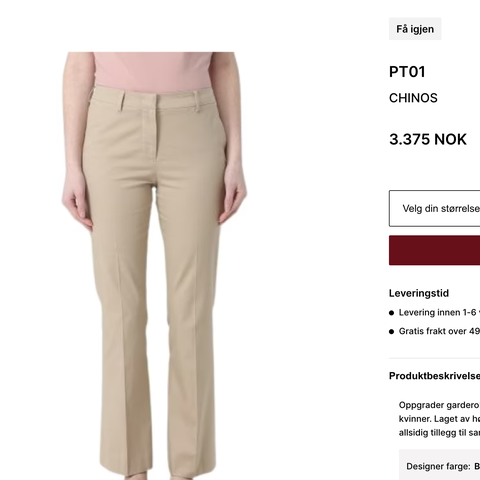Open the PT01 brand link

click(x=407, y=72)
